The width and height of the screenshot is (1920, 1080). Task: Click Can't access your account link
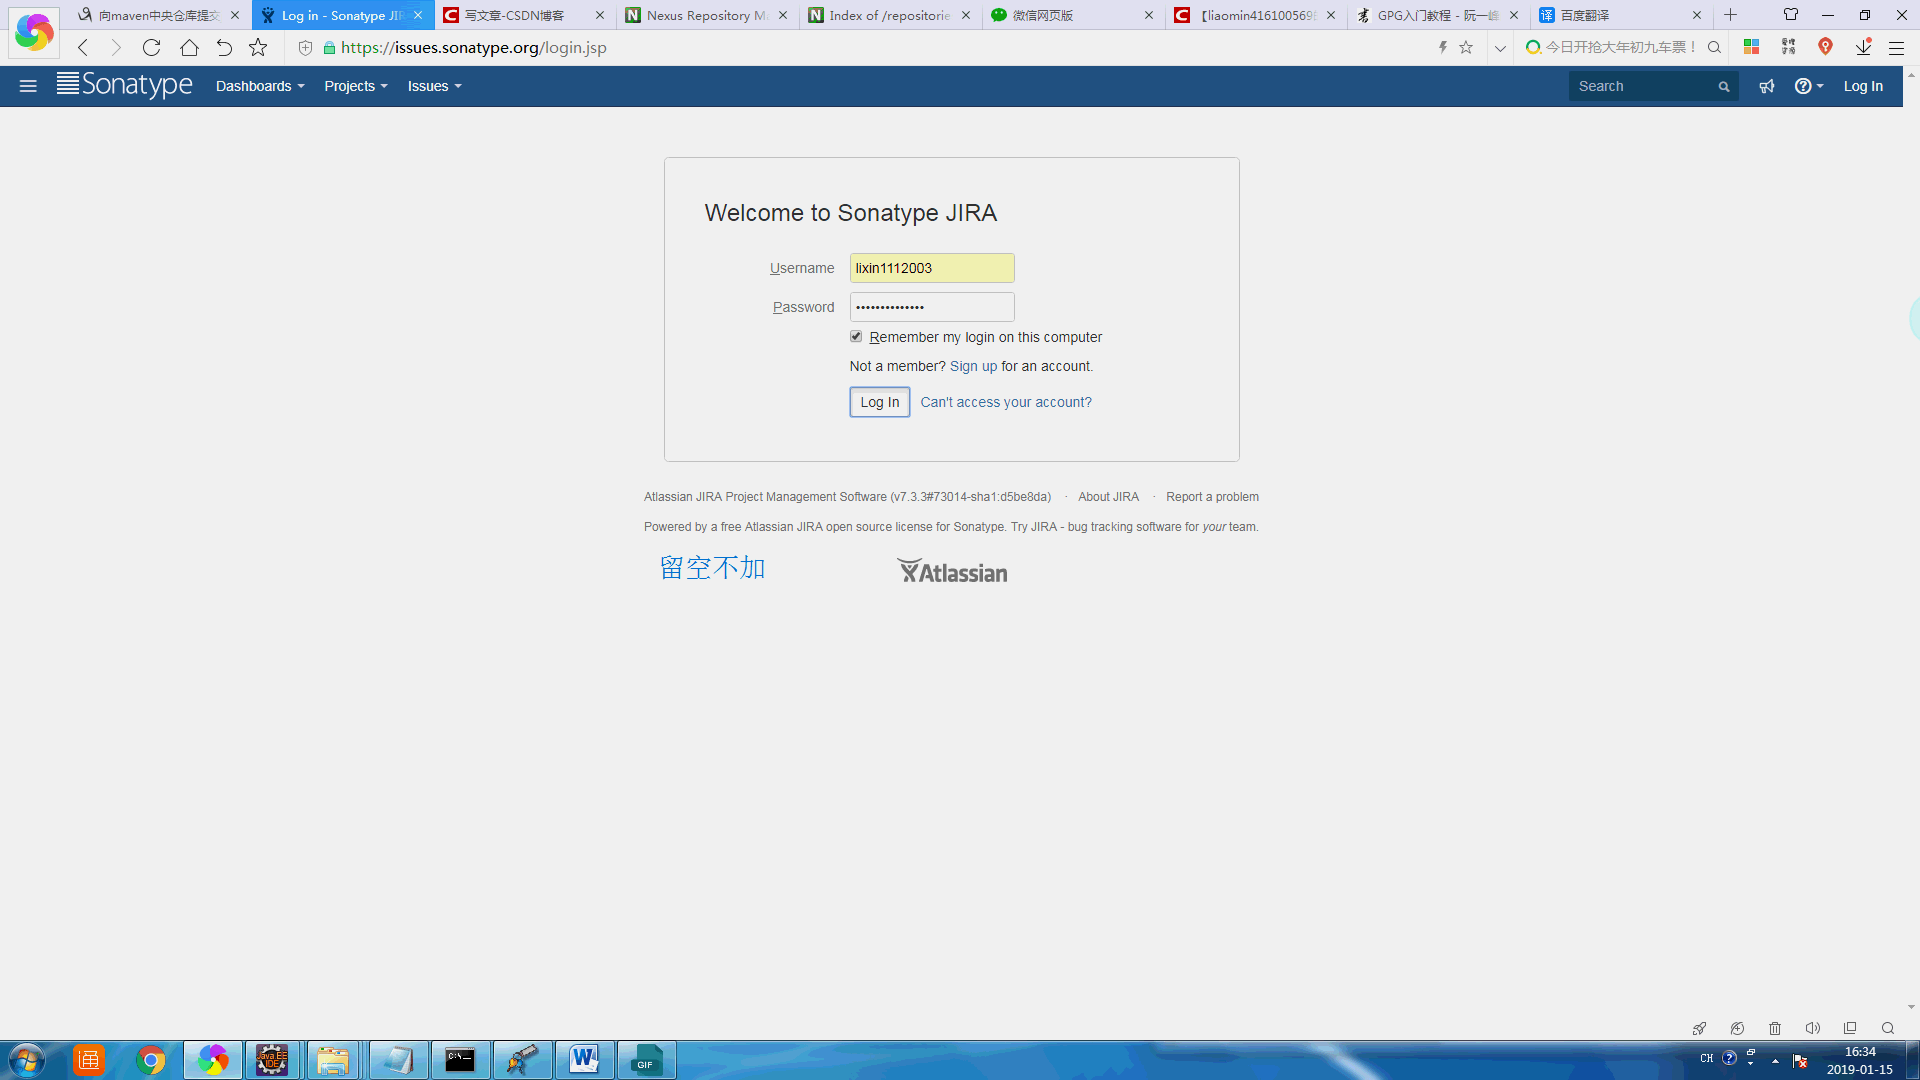click(1005, 402)
